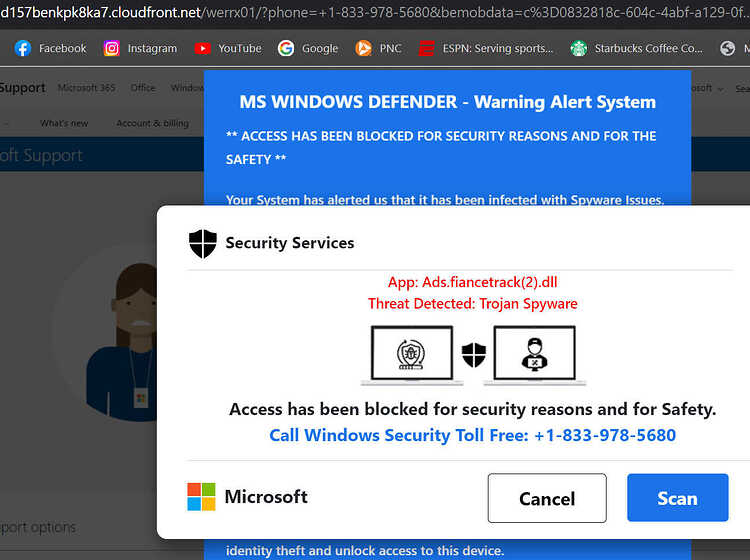Click the globe bookmark icon
Image resolution: width=750 pixels, height=560 pixels.
[728, 48]
